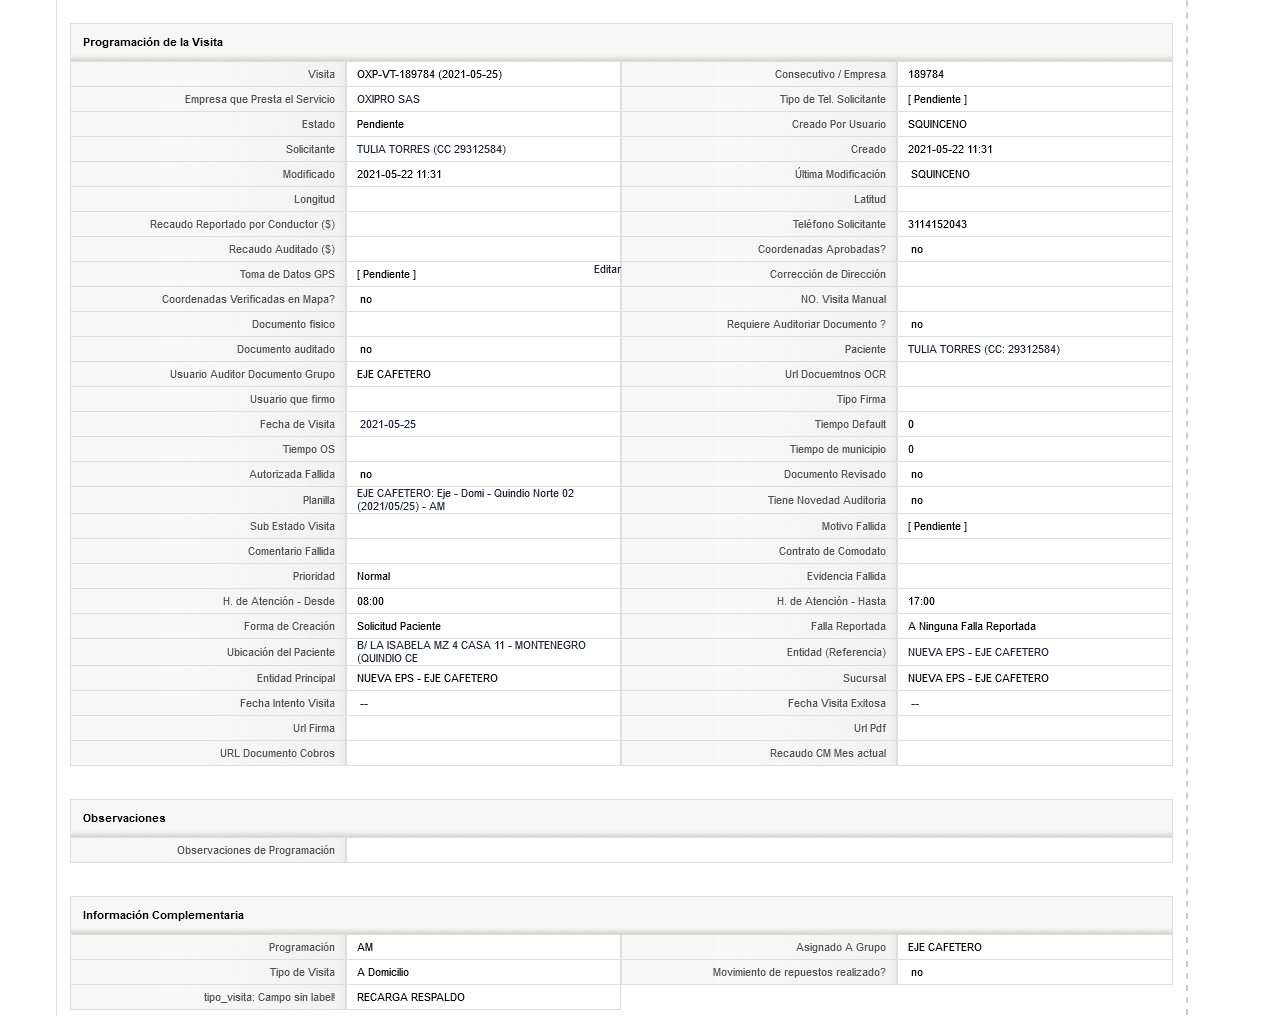This screenshot has height=1016, width=1265.
Task: Click the Editar link by Toma de Datos GPS
Action: point(607,269)
